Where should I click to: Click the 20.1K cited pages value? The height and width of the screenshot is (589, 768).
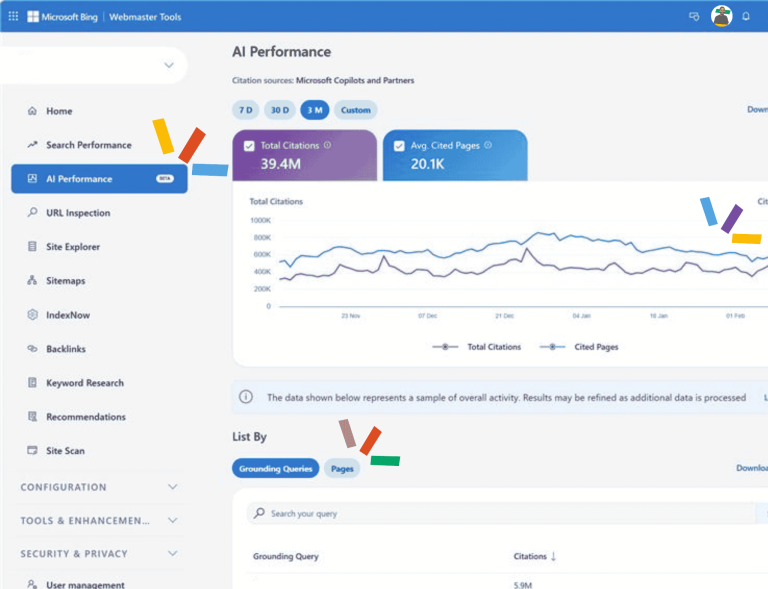click(427, 164)
